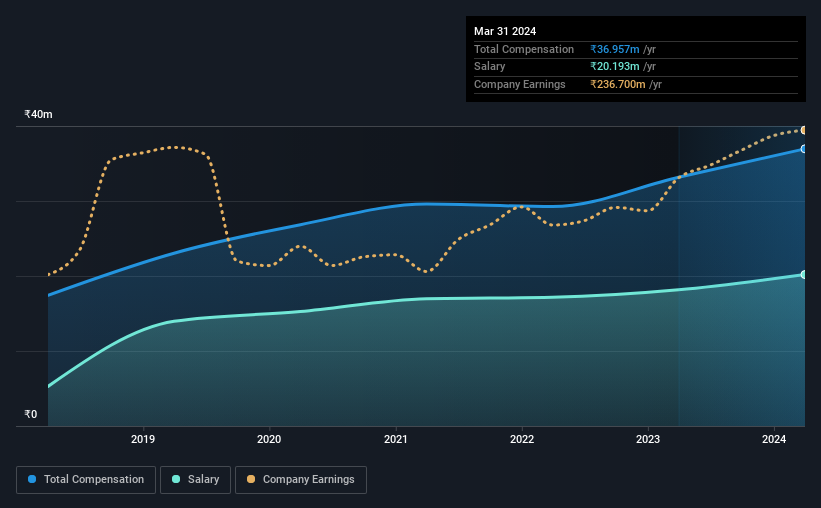
Task: Click the Salary tooltip row label
Action: [490, 67]
